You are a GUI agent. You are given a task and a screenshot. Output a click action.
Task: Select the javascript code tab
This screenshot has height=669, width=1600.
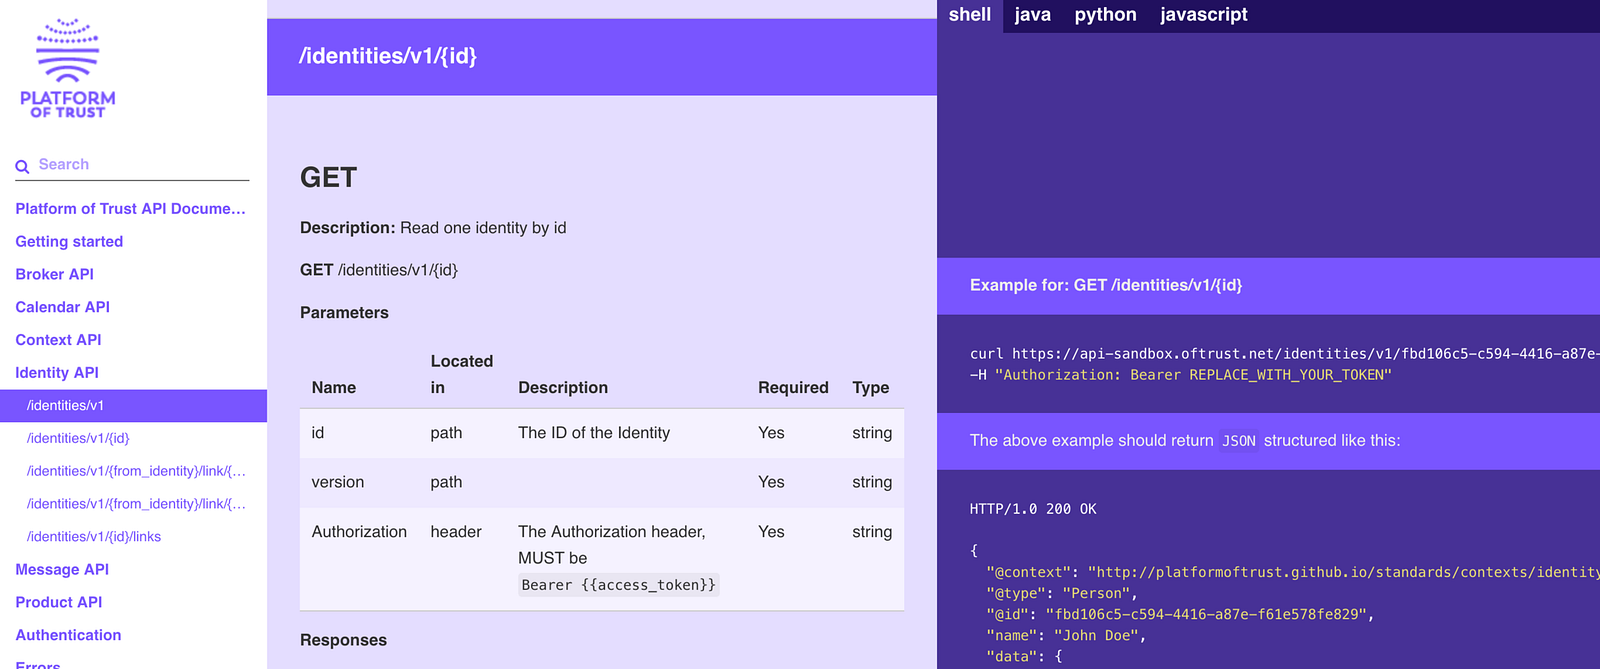(x=1203, y=15)
